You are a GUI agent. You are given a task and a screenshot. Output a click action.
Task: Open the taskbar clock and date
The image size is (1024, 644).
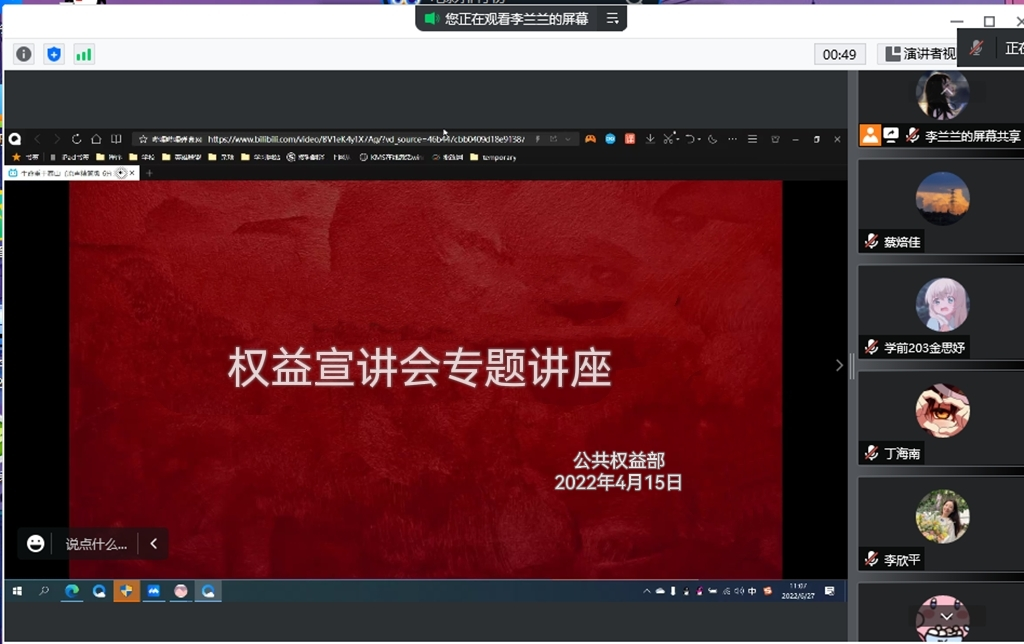pos(798,591)
